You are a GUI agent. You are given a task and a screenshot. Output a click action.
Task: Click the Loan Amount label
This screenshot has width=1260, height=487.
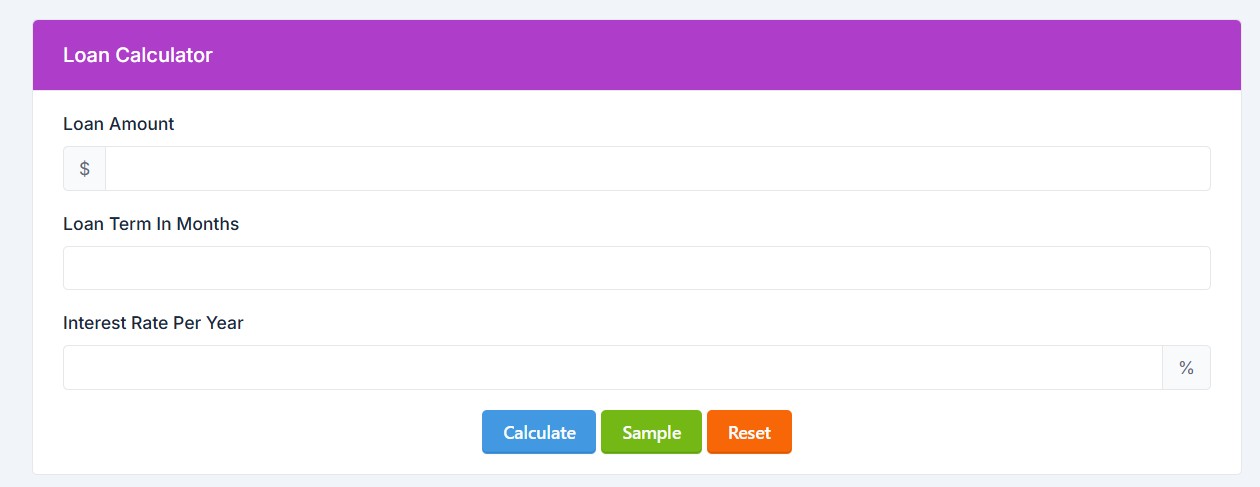[x=118, y=124]
